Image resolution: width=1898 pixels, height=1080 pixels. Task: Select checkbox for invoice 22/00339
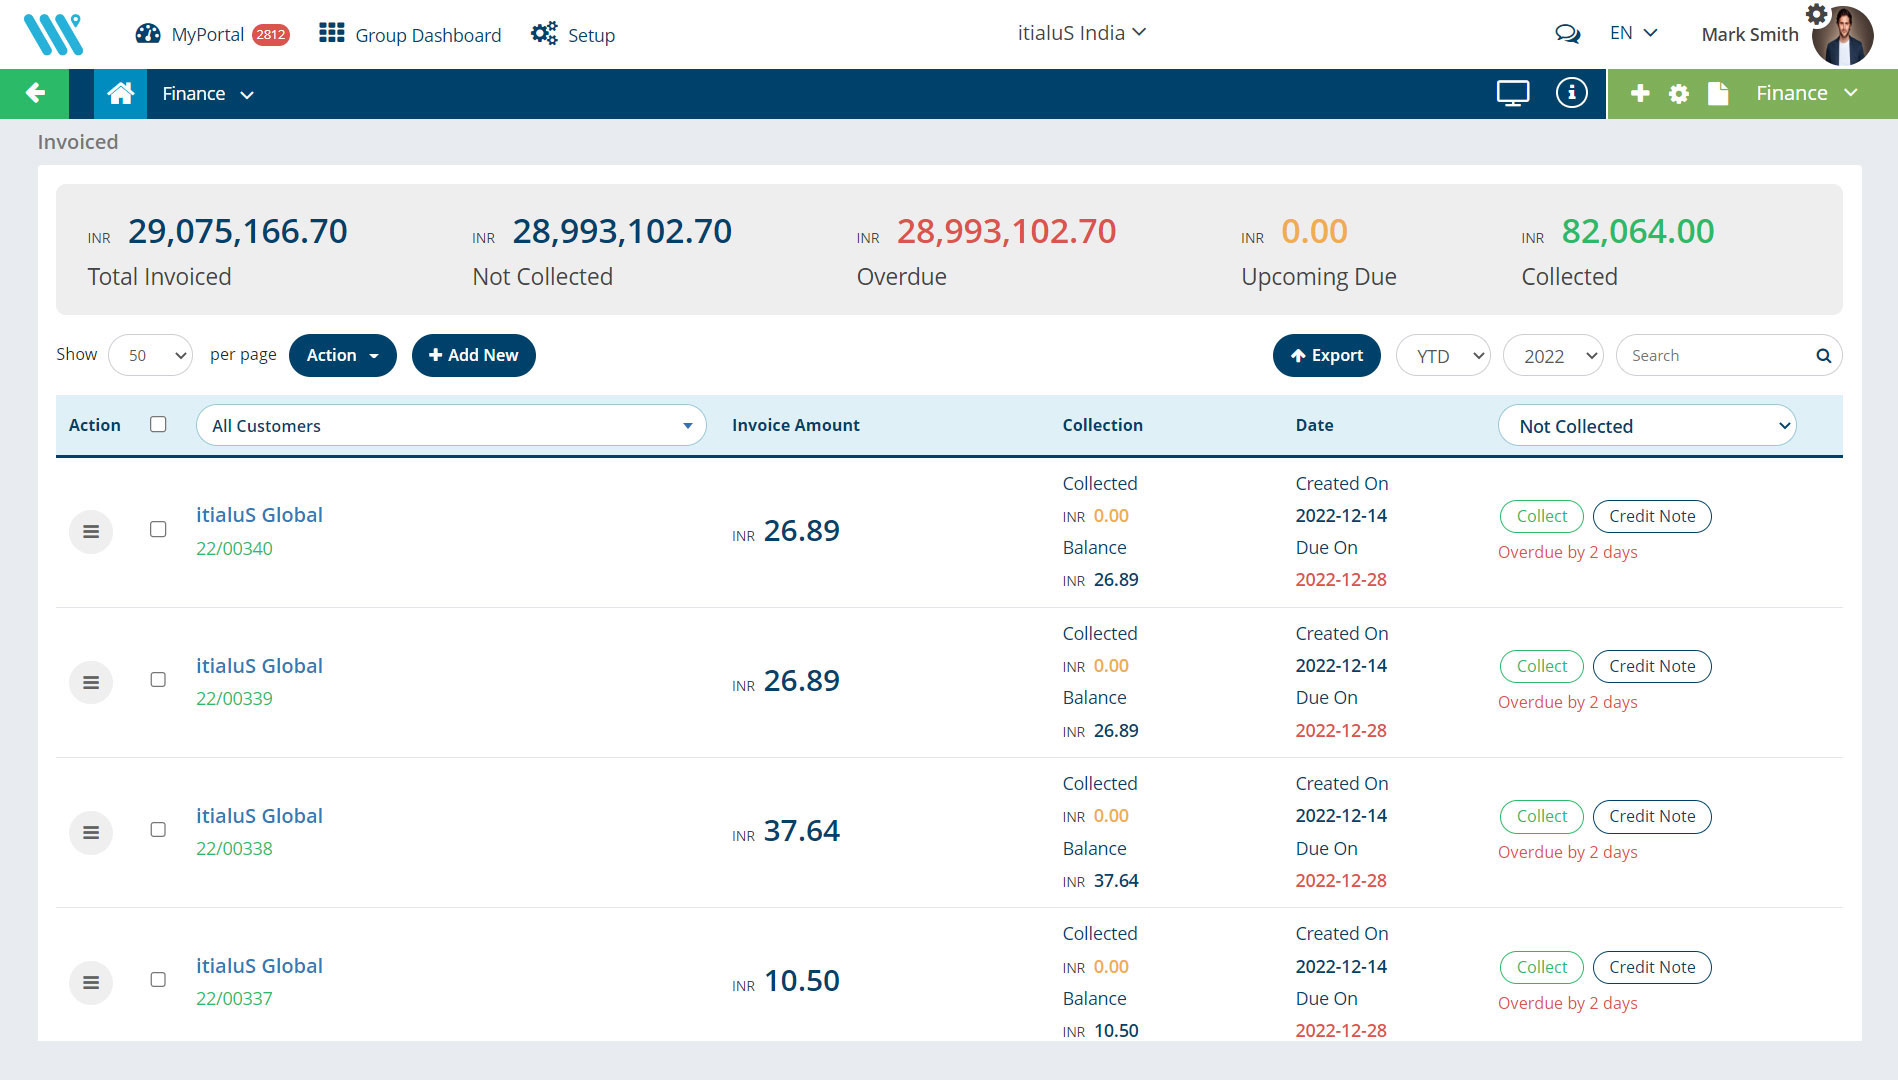point(158,680)
